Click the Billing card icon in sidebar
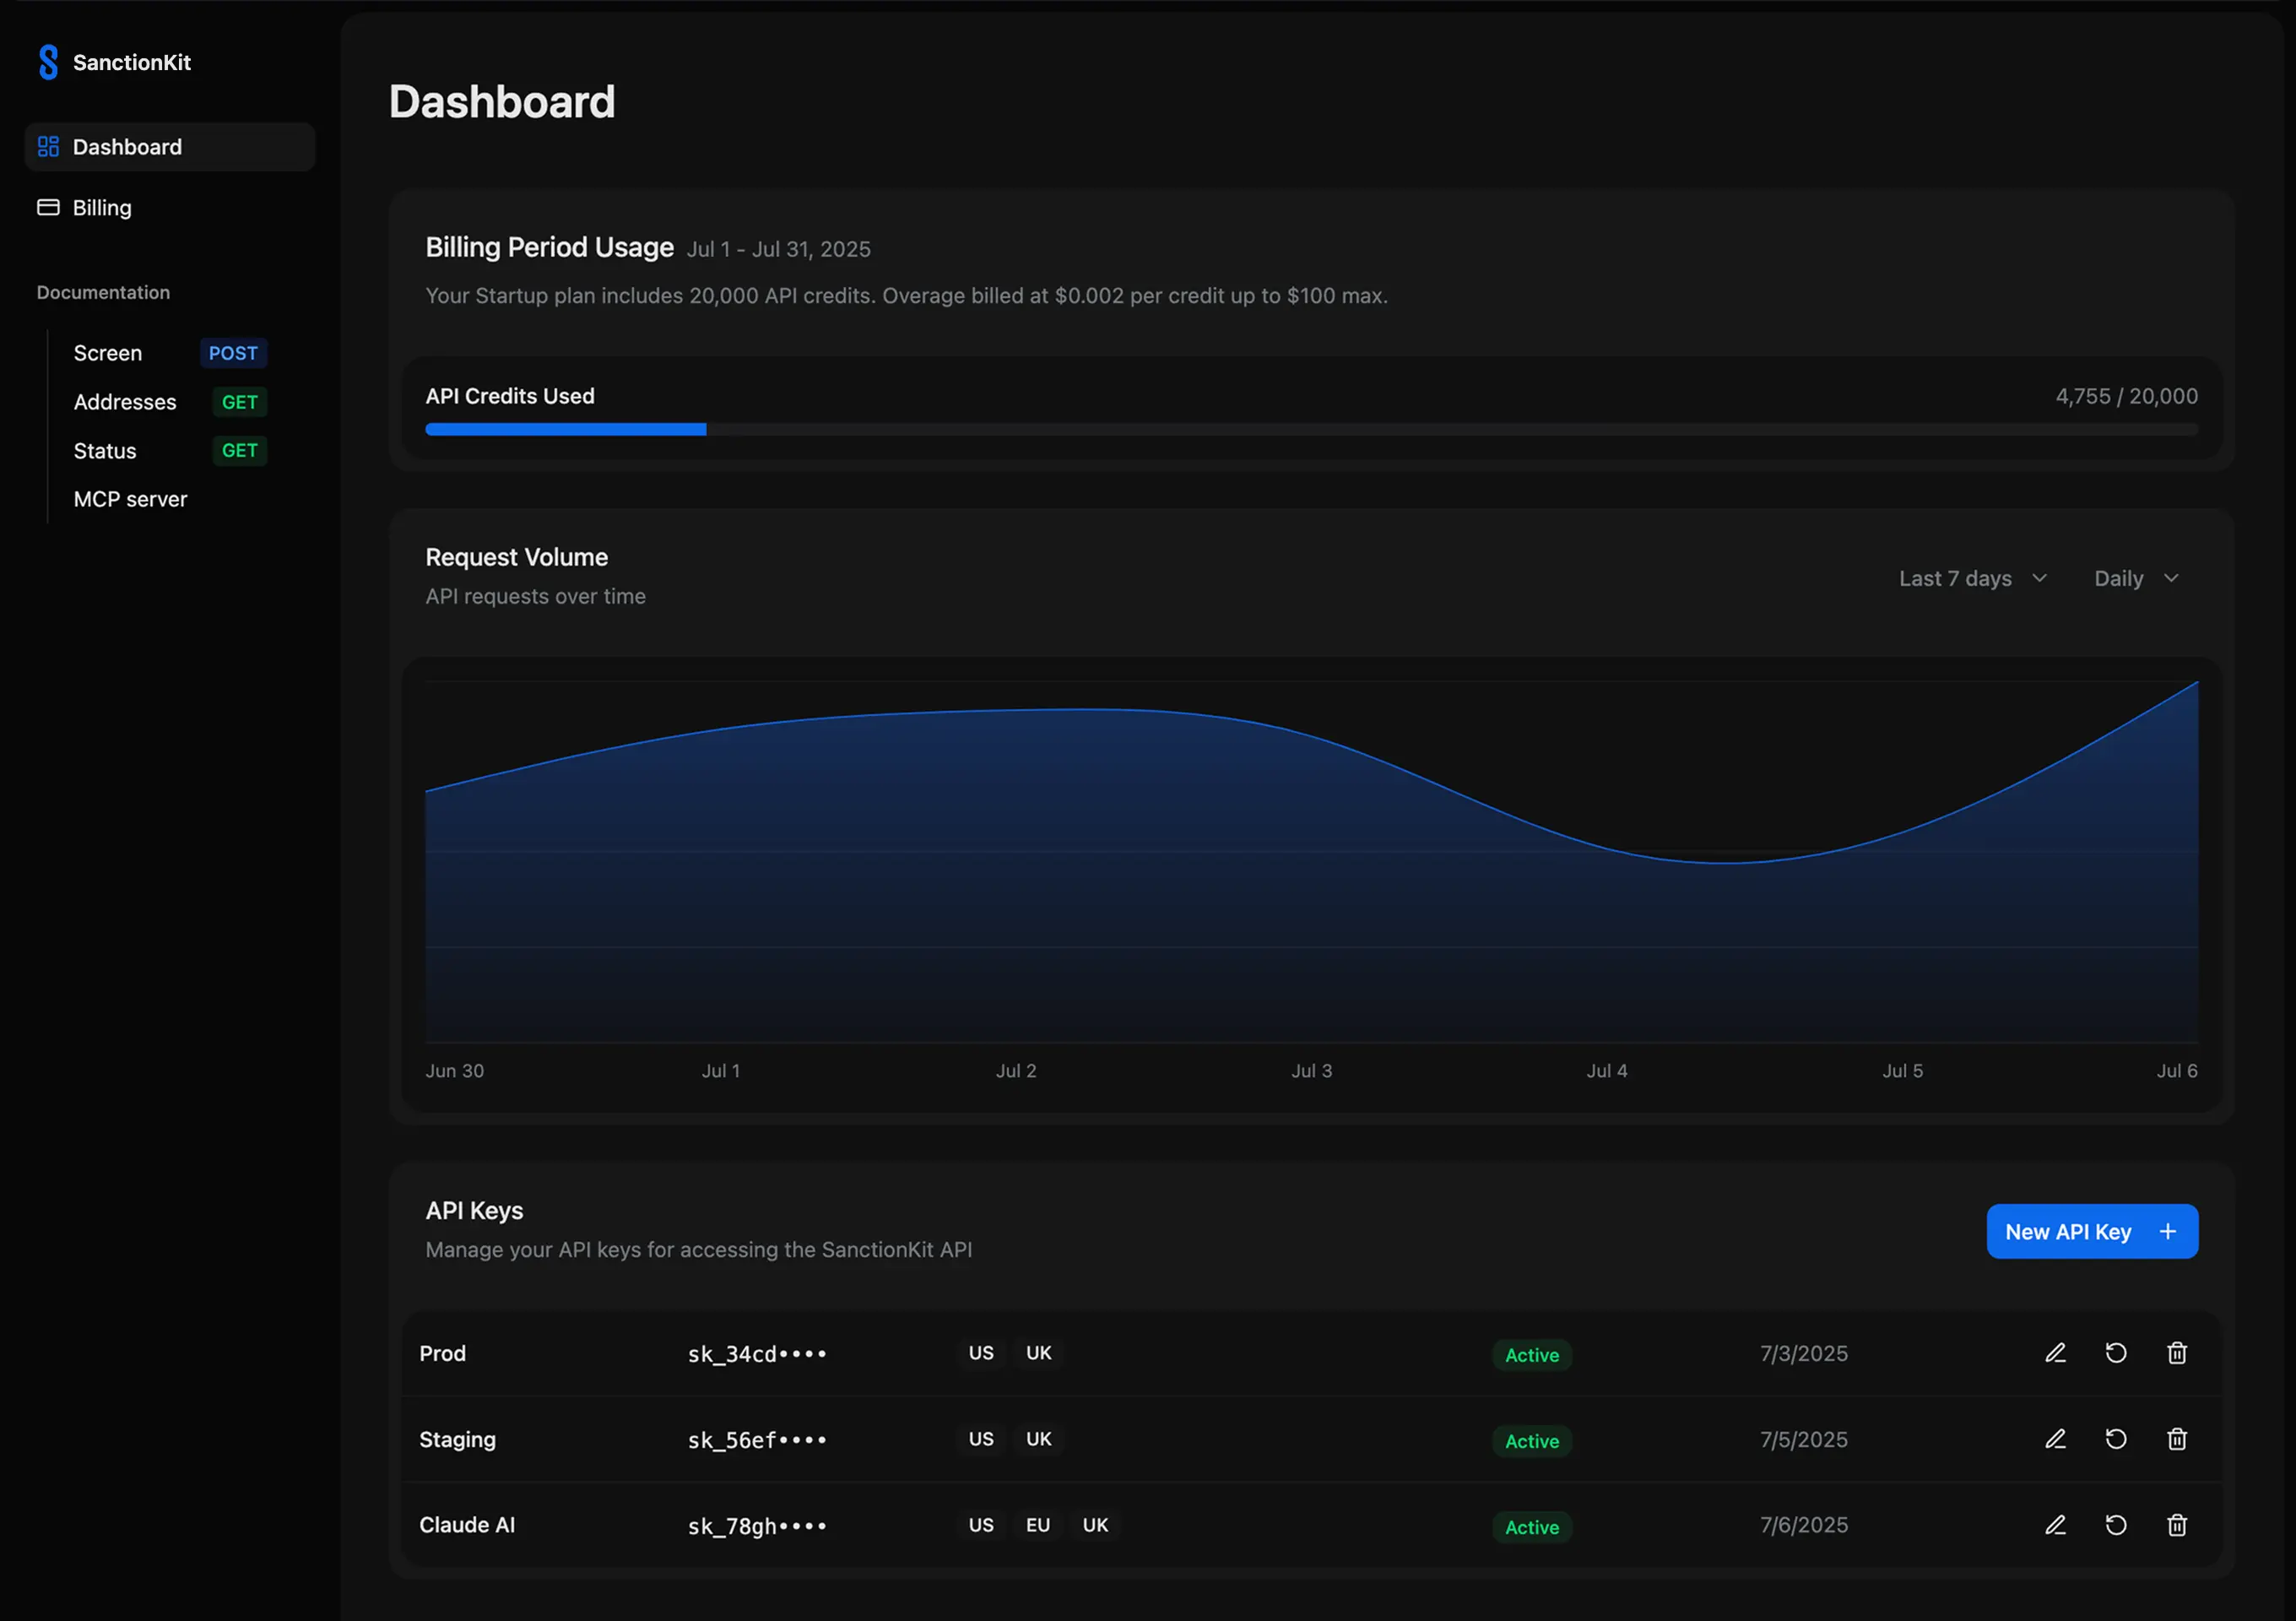 coord(48,207)
